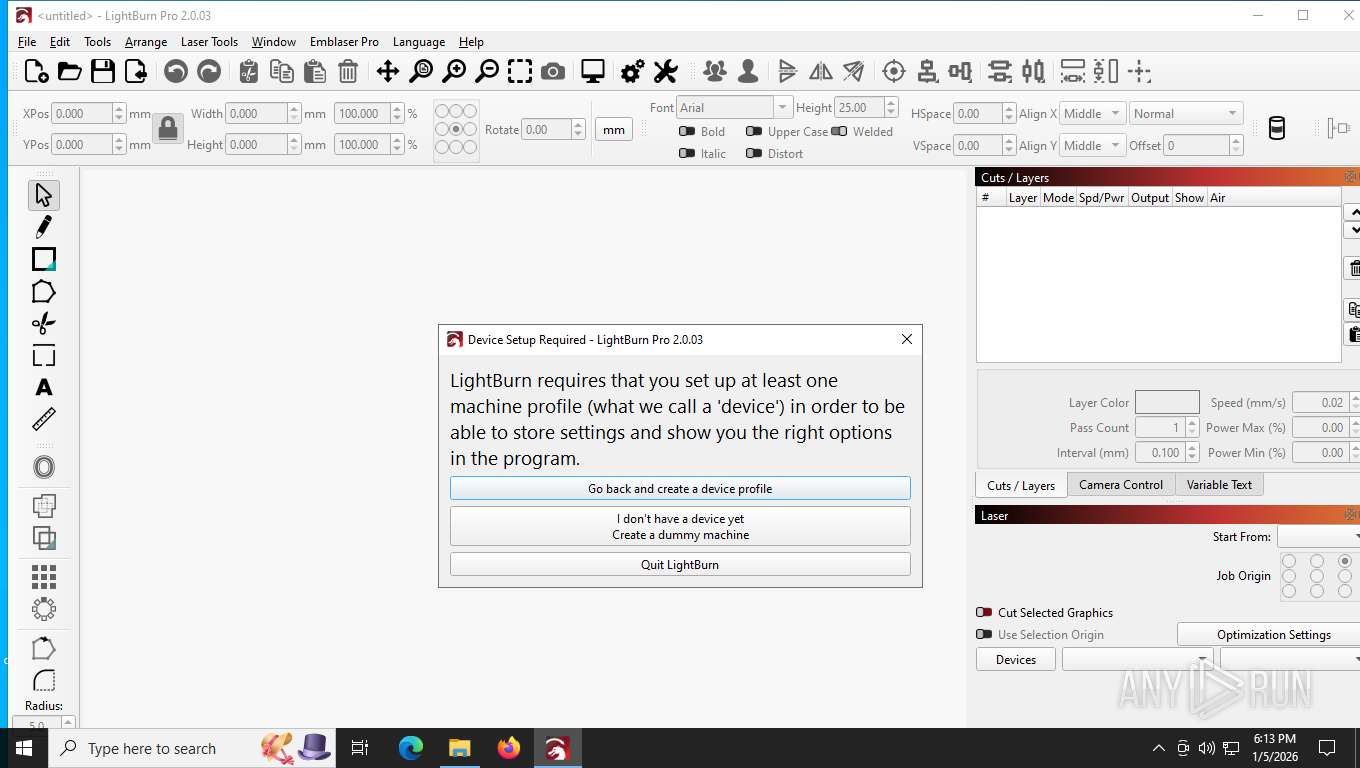This screenshot has width=1360, height=768.
Task: Click the Quit LightBurn button
Action: (680, 564)
